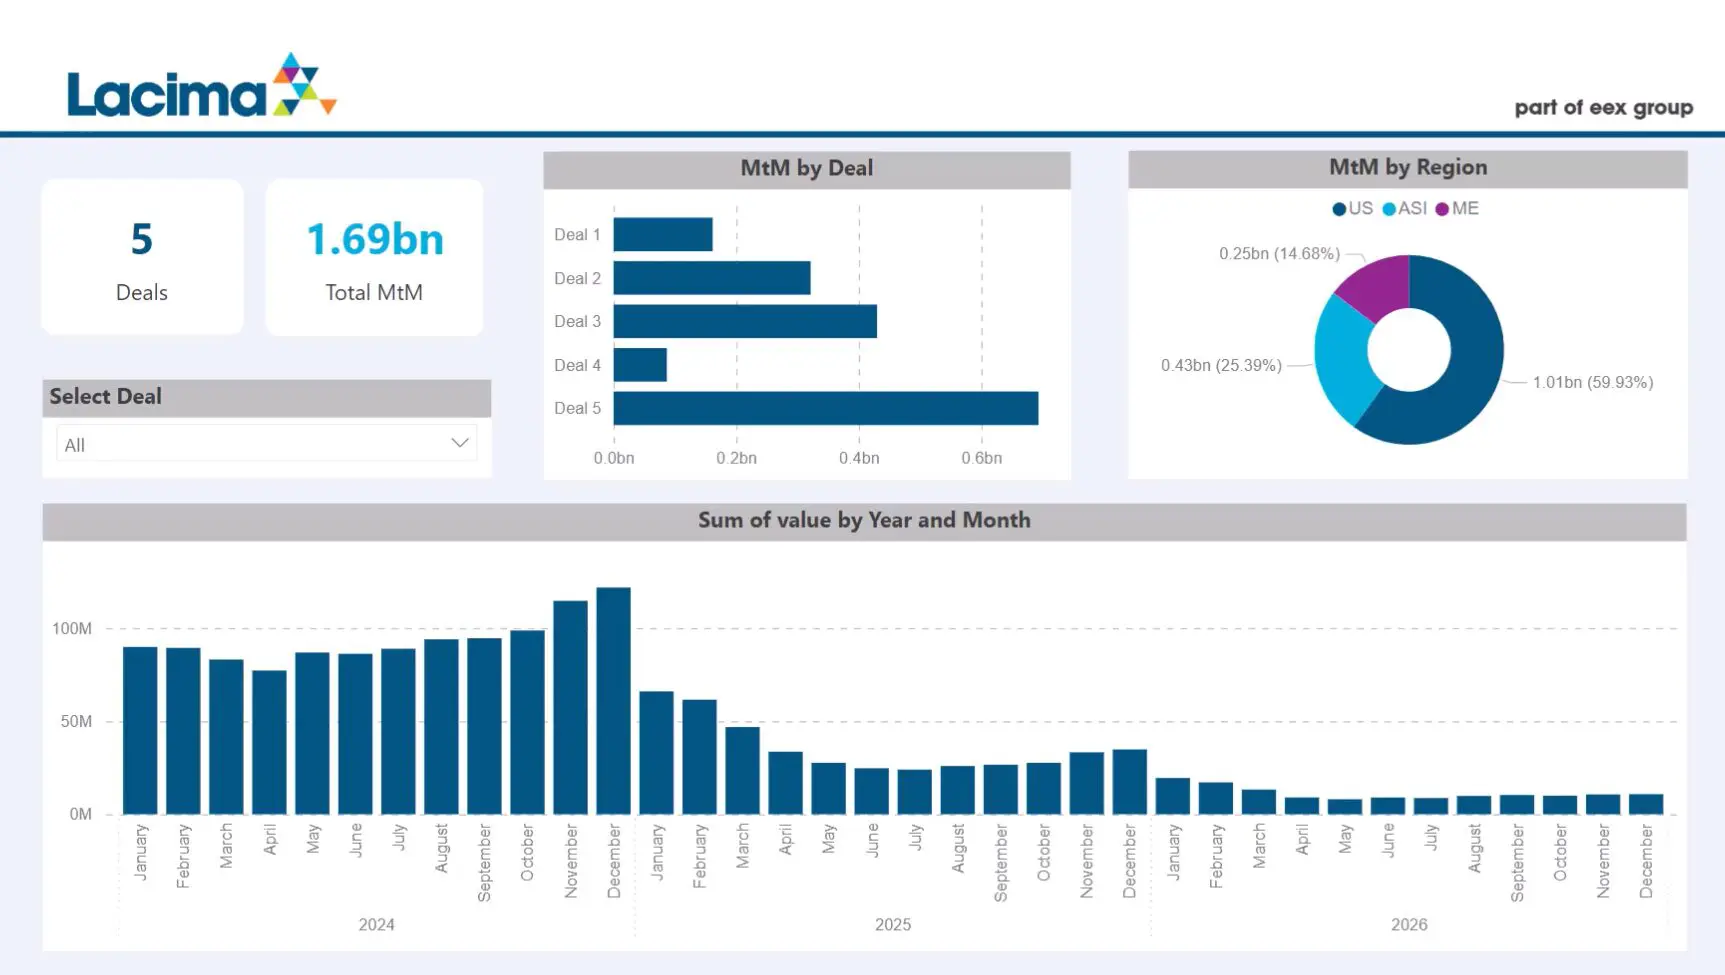Click the 1.69bn Total MtM card
Viewport: 1725px width, 975px height.
coord(374,257)
